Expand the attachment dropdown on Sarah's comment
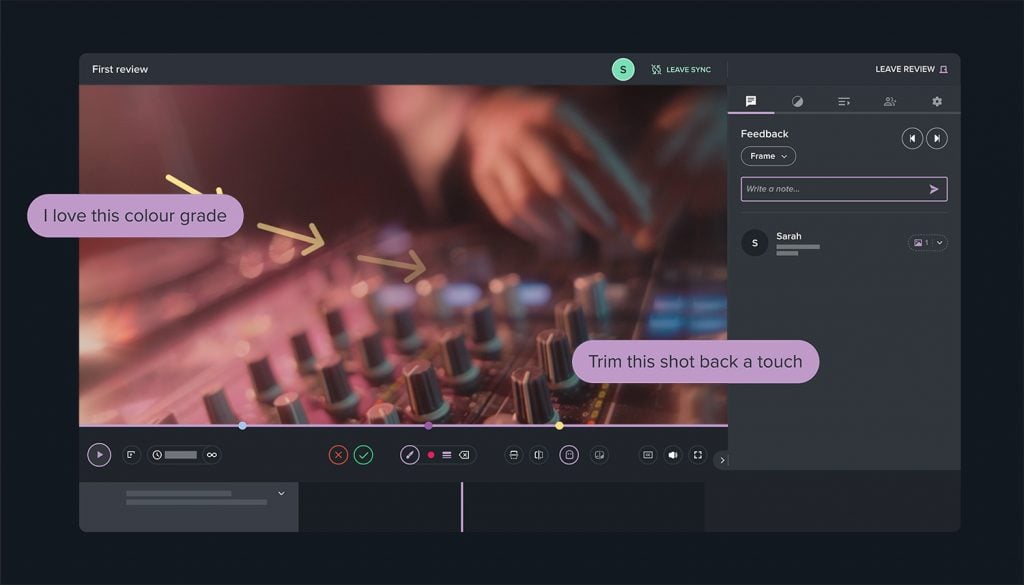The height and width of the screenshot is (585, 1024). point(938,242)
